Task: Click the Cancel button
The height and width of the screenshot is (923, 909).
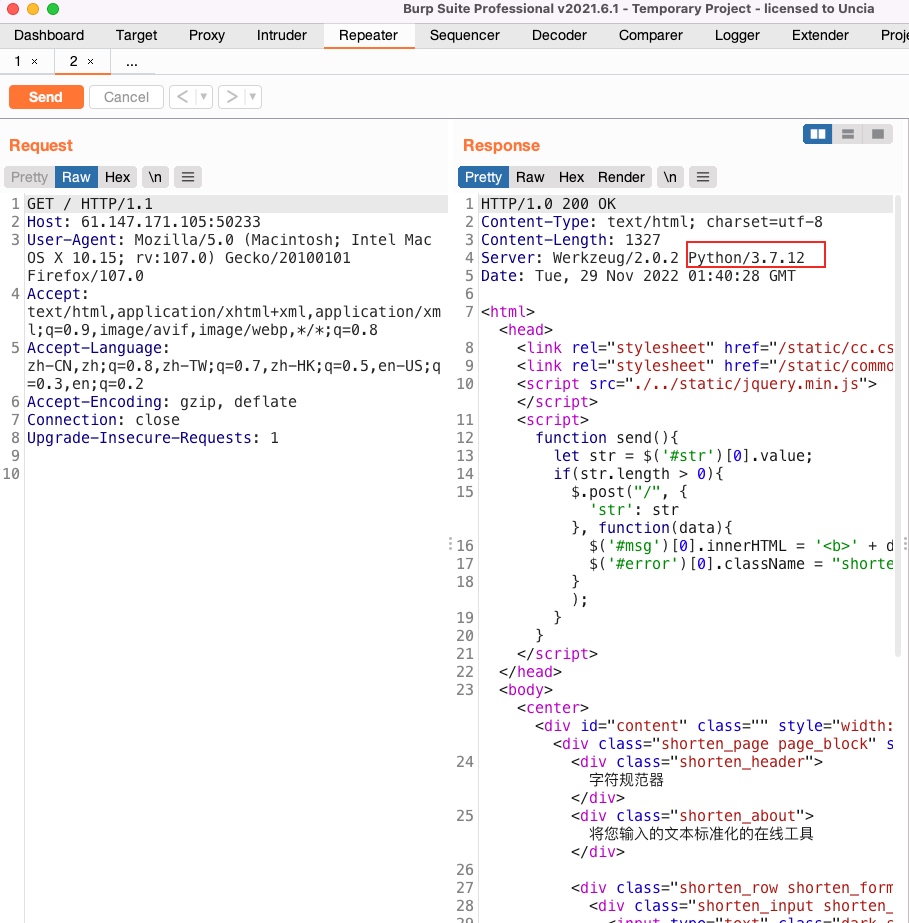Action: pyautogui.click(x=126, y=97)
